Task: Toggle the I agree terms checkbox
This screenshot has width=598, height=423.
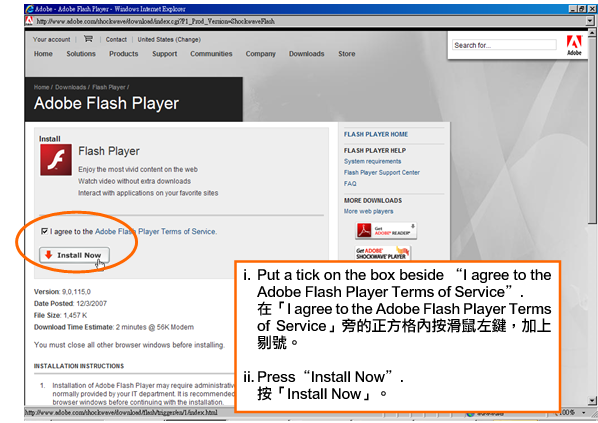Action: 44,231
